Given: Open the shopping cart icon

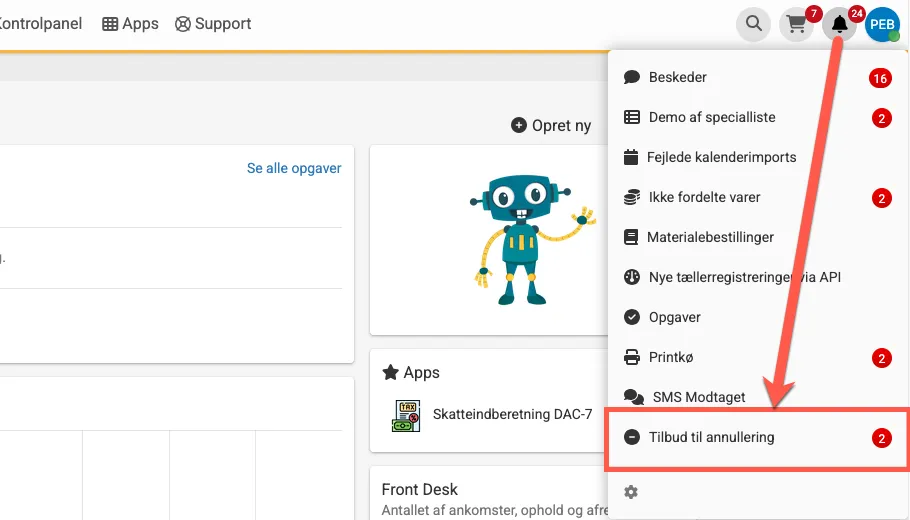Looking at the screenshot, I should coord(797,24).
